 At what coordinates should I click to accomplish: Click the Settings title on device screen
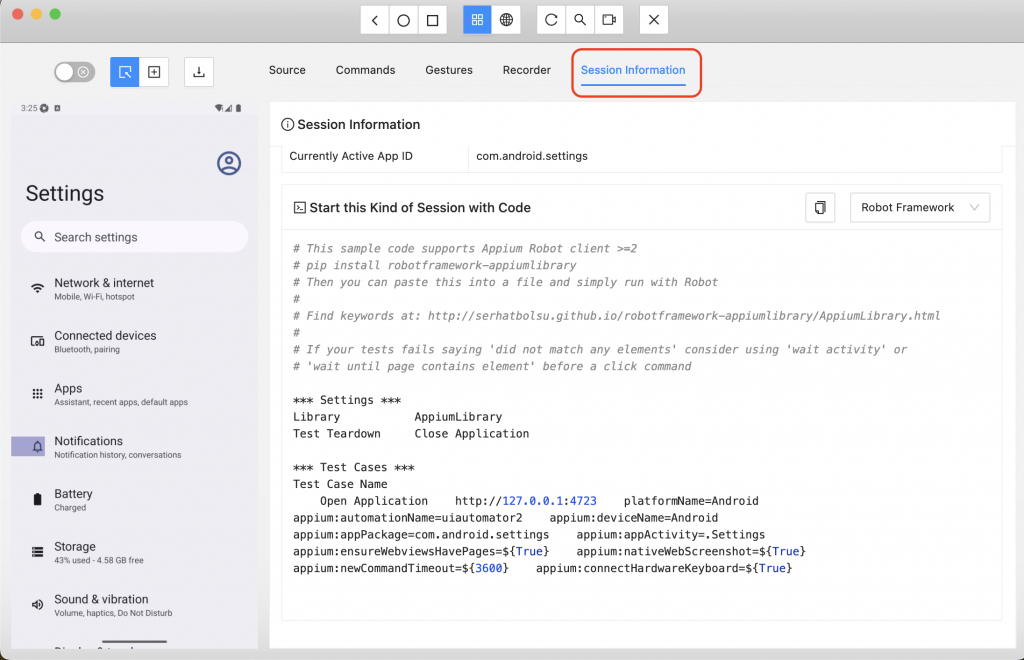point(65,193)
